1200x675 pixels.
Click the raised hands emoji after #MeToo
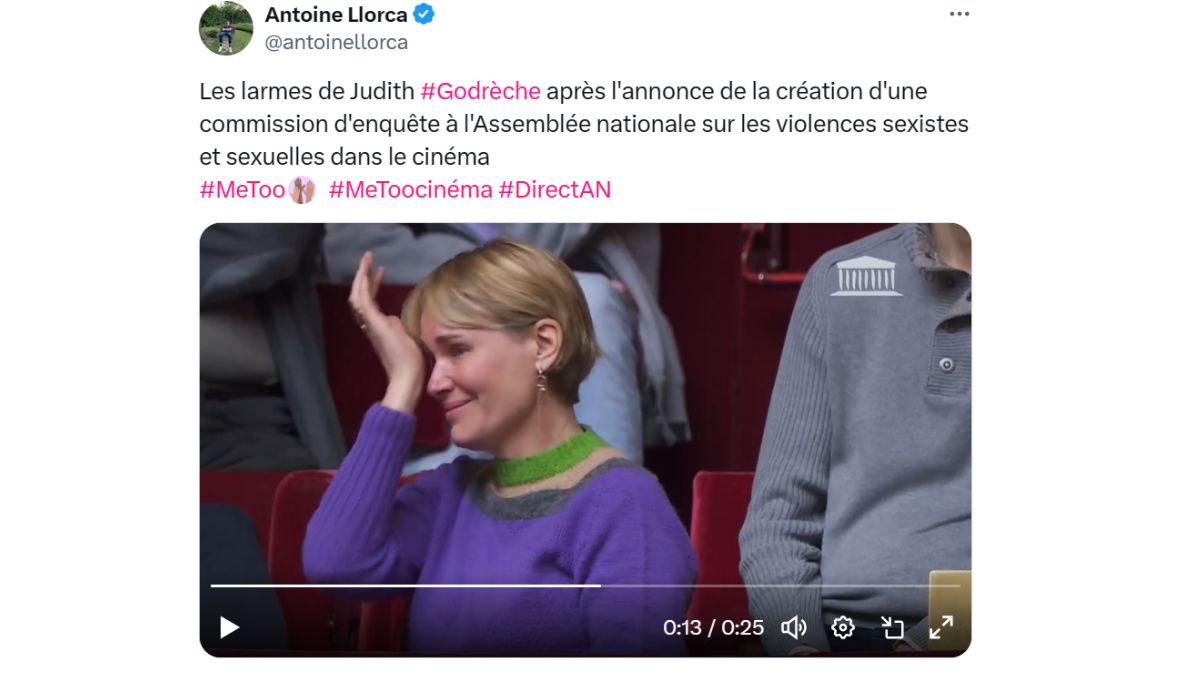(302, 190)
